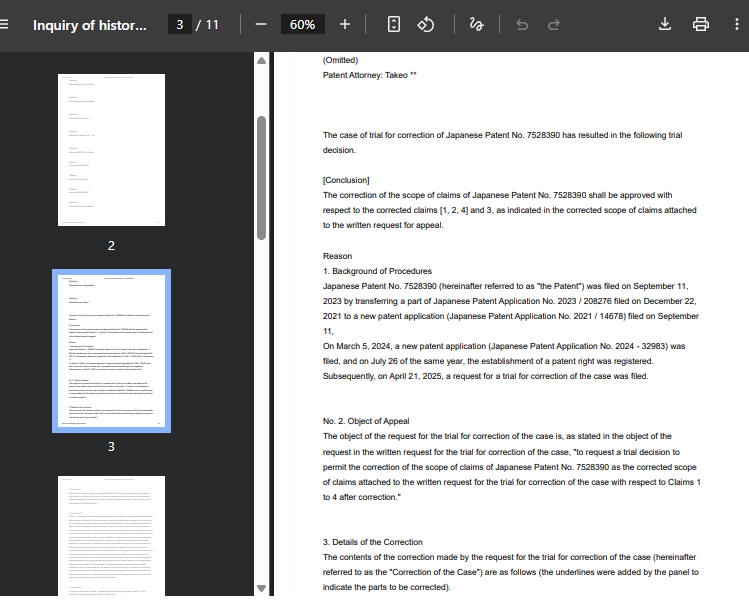749x600 pixels.
Task: Click the Fit to page icon
Action: point(394,24)
